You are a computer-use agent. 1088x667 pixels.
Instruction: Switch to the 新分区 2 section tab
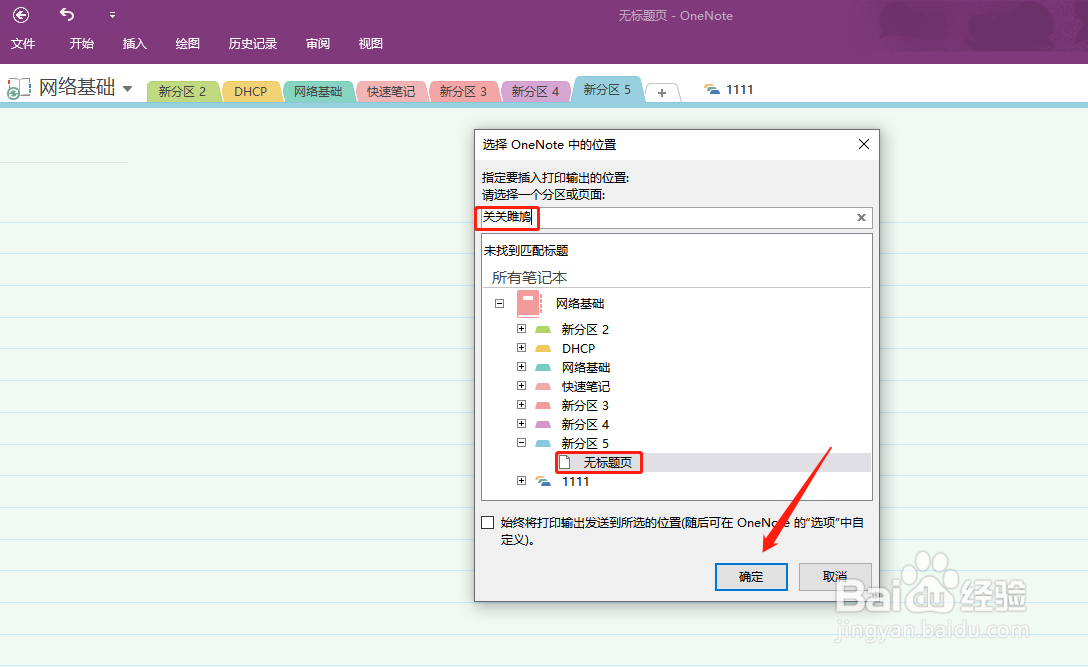click(183, 91)
